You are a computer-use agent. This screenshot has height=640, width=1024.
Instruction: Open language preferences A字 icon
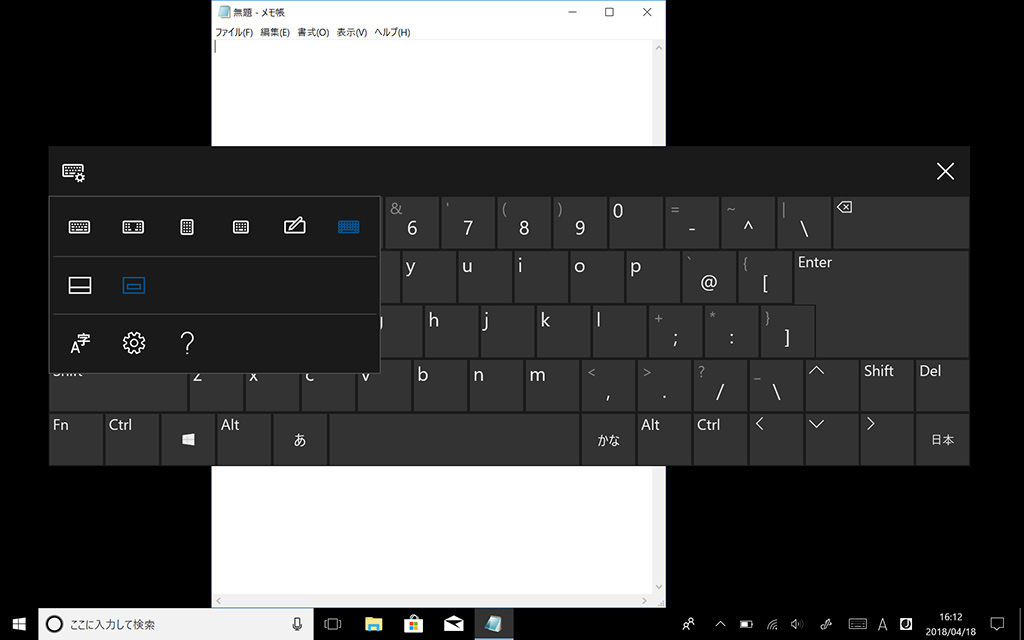coord(80,343)
